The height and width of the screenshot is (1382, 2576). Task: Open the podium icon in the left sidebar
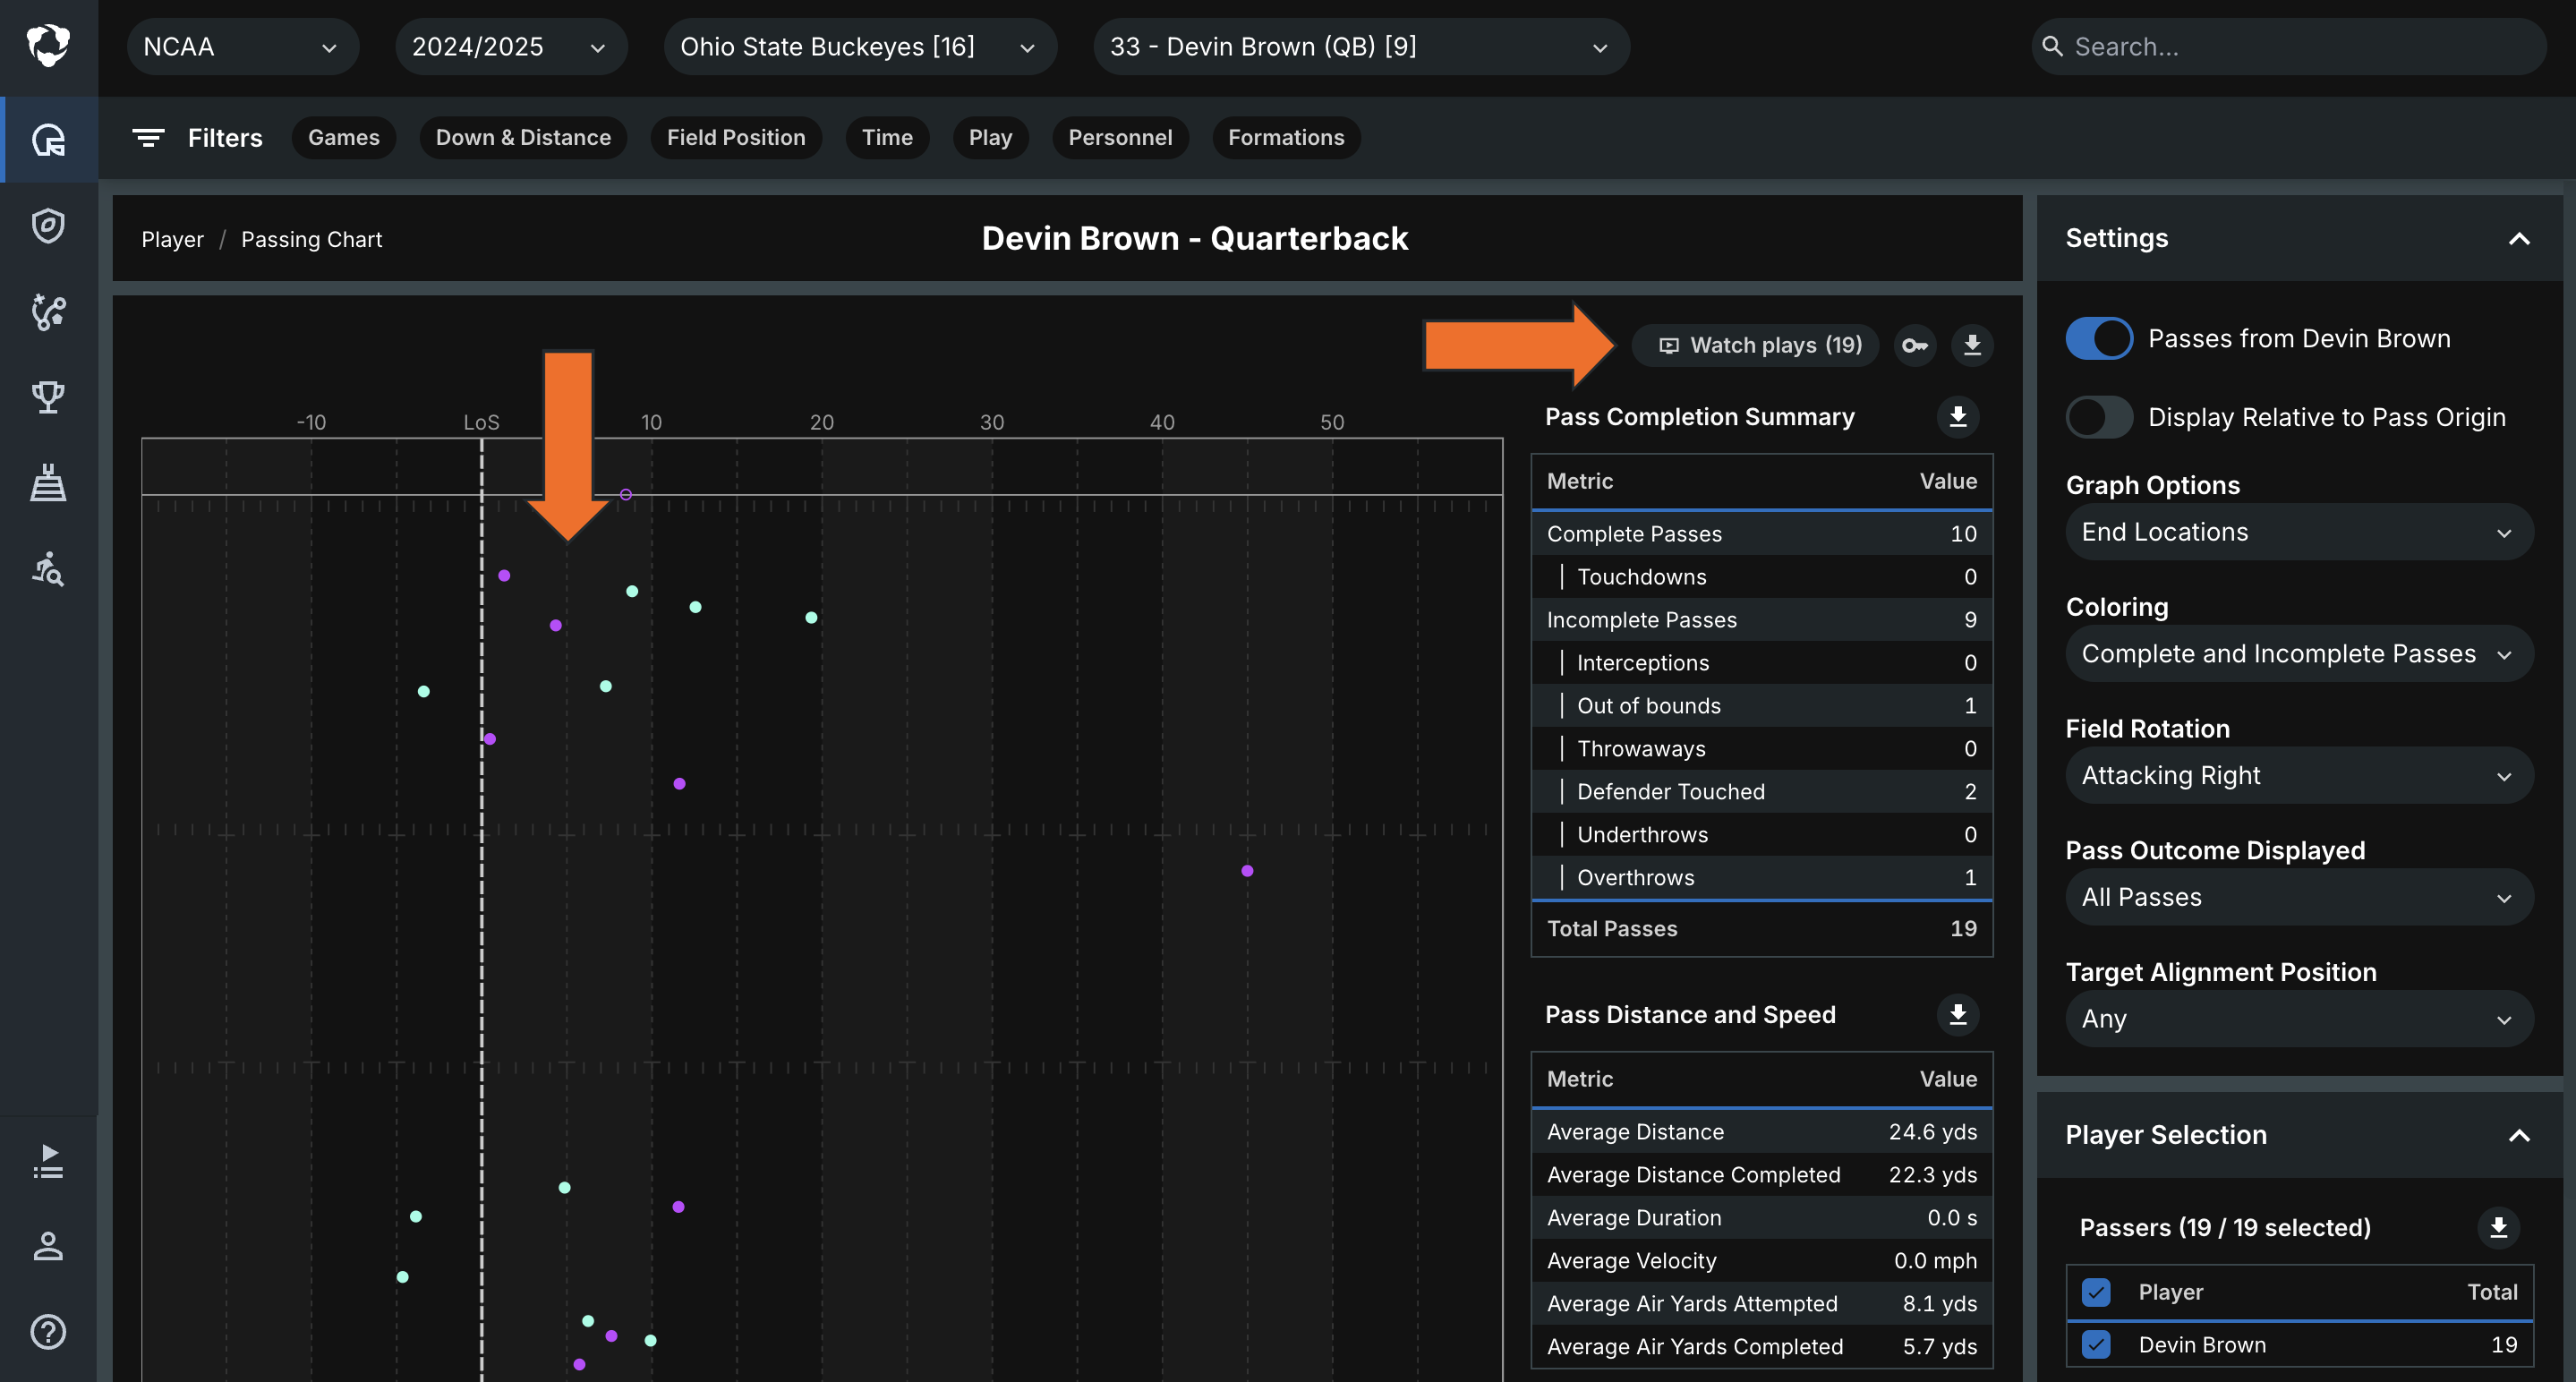(x=48, y=483)
